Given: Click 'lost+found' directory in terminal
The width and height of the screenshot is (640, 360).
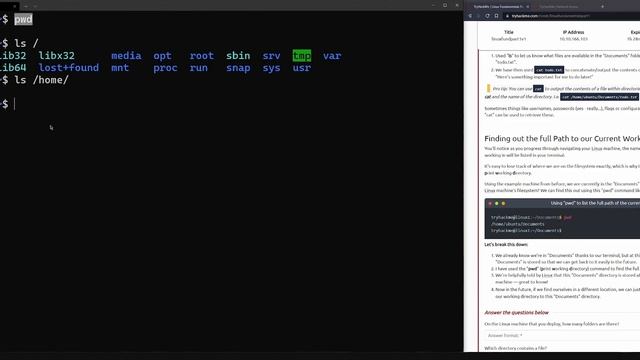Looking at the screenshot, I should pyautogui.click(x=69, y=68).
